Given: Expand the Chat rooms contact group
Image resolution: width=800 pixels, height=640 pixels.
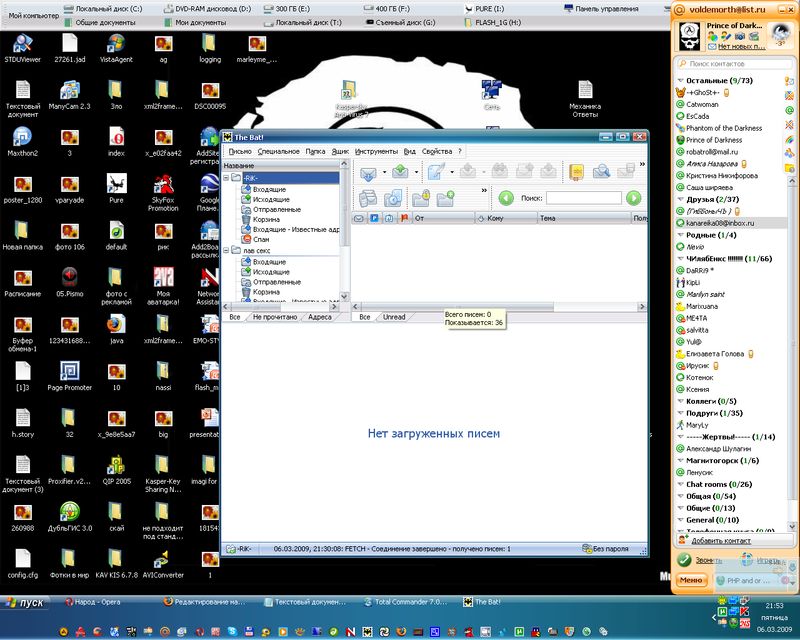Looking at the screenshot, I should click(680, 484).
